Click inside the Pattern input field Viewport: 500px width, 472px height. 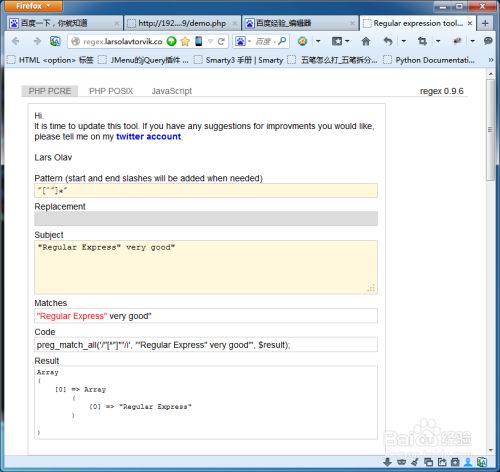pos(206,191)
